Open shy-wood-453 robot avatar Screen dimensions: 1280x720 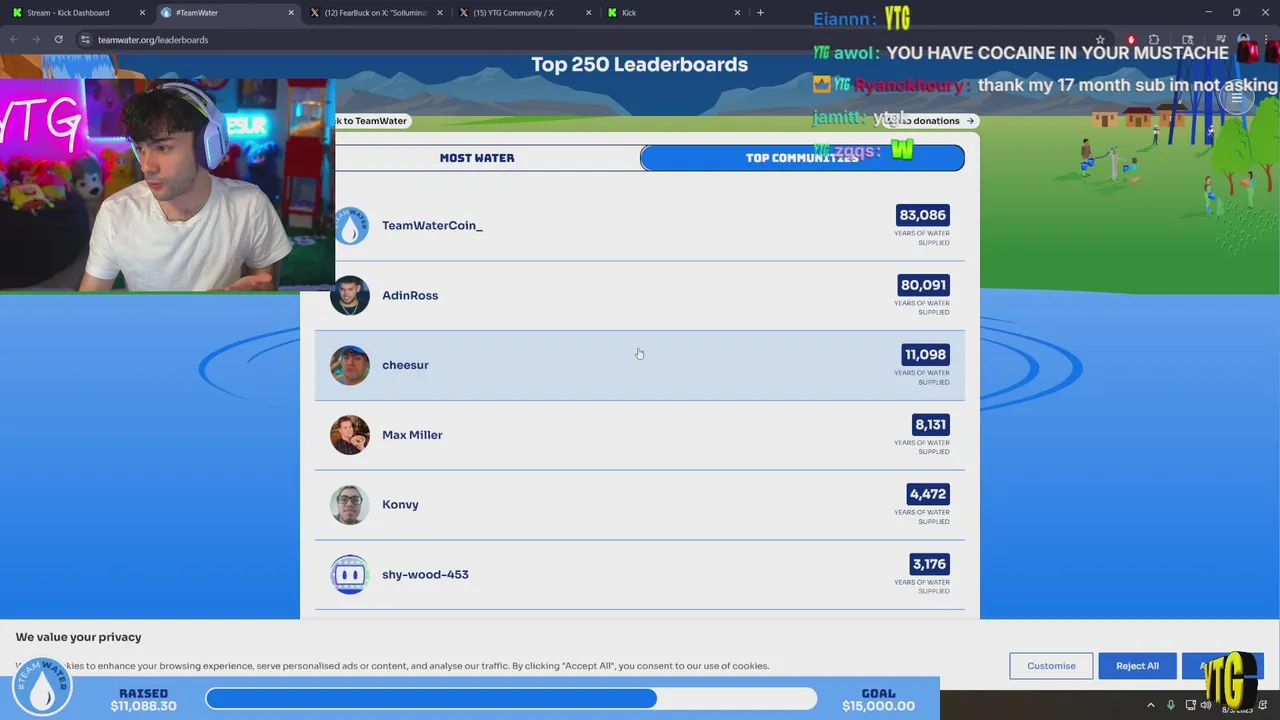350,575
